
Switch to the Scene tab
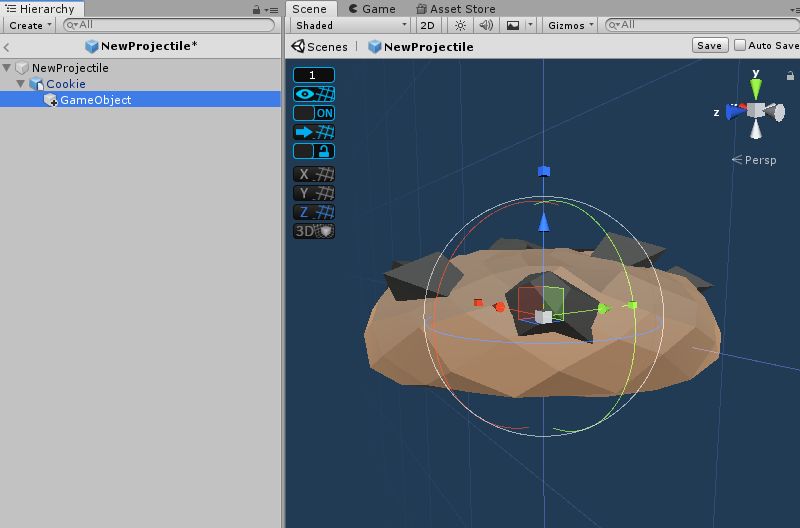309,9
